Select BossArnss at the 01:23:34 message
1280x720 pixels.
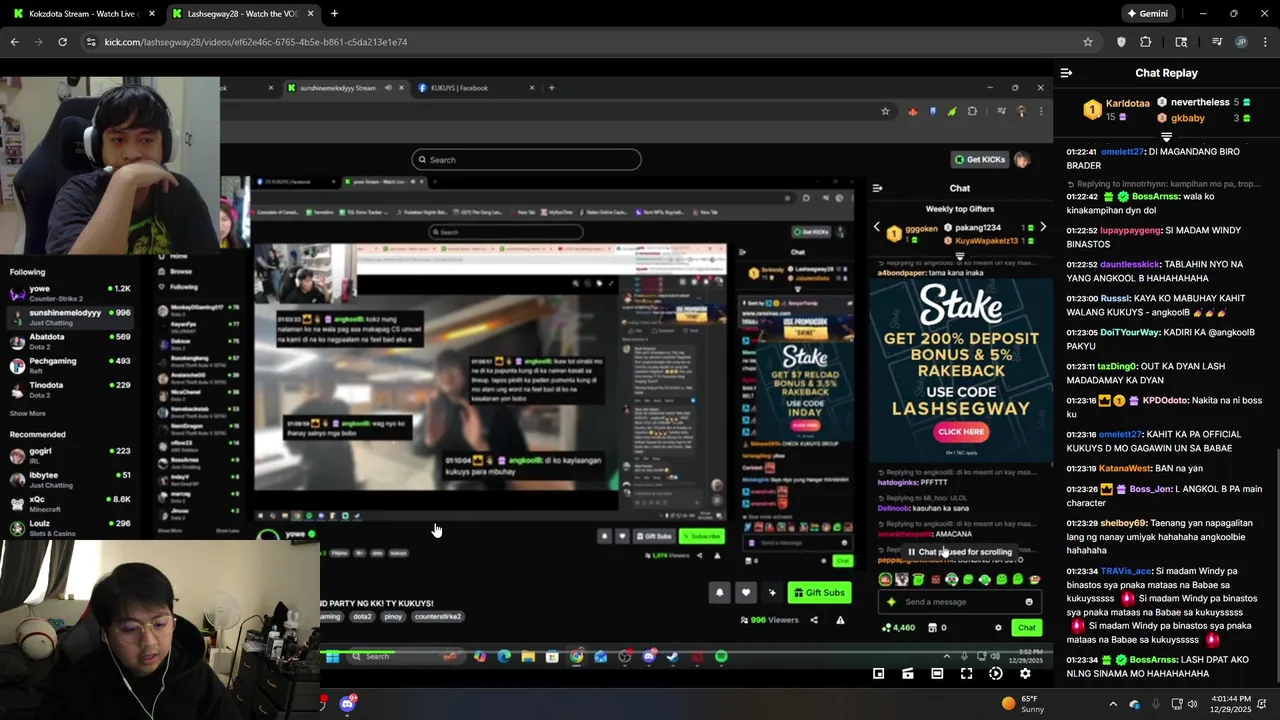click(x=1155, y=660)
